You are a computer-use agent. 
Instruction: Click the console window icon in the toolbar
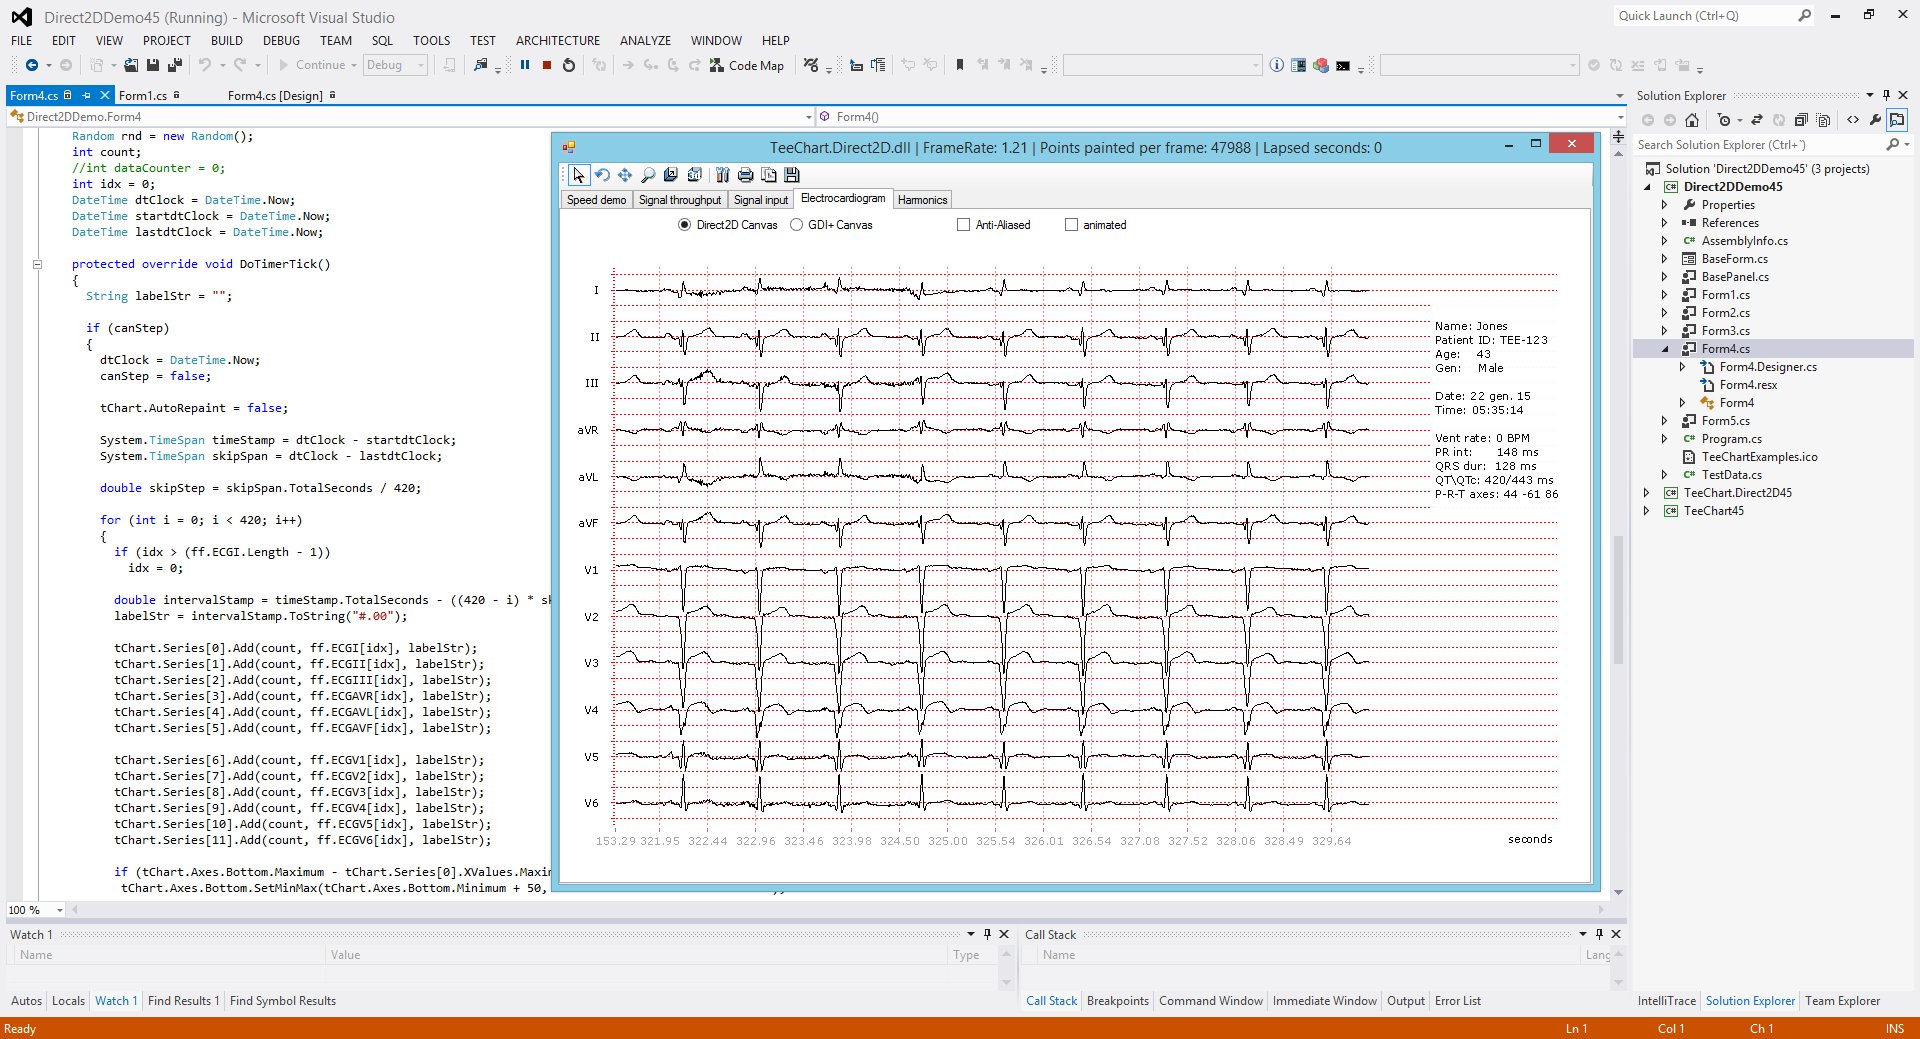(1343, 65)
